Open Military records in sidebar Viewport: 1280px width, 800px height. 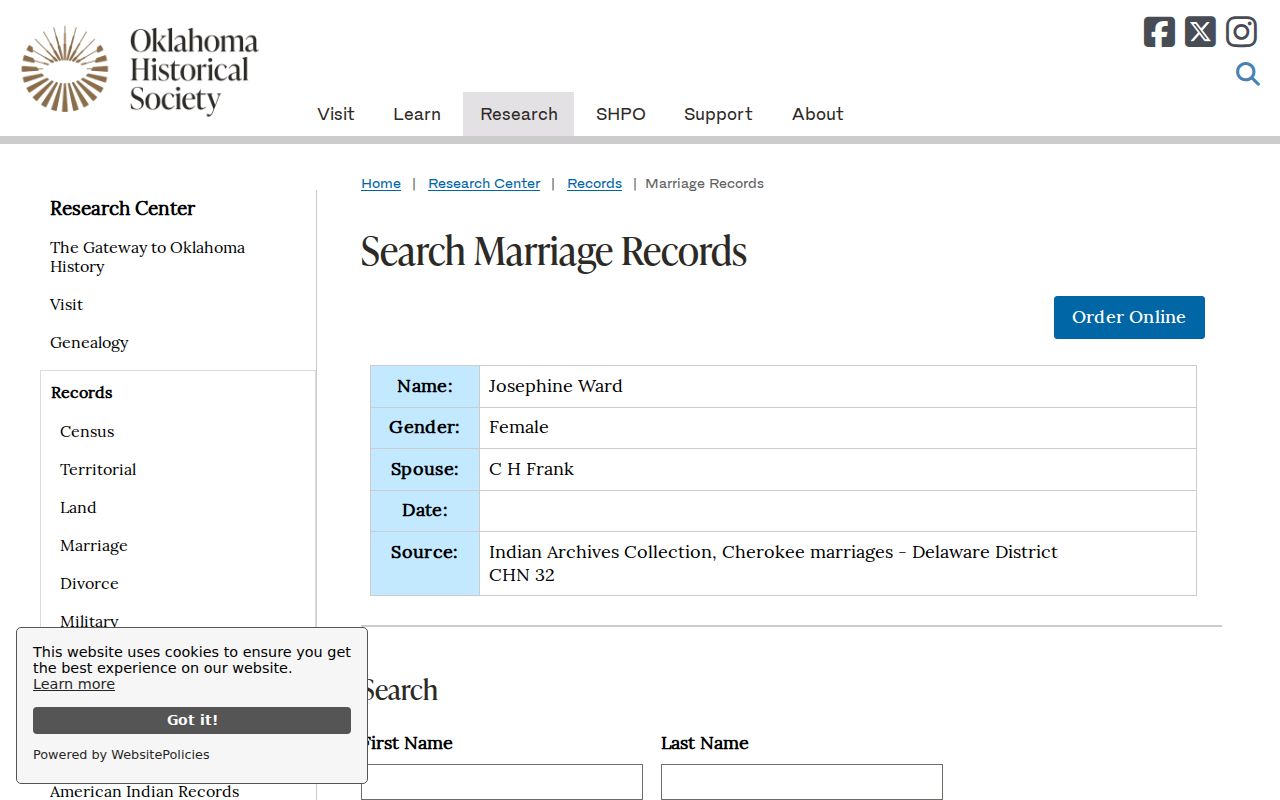89,620
